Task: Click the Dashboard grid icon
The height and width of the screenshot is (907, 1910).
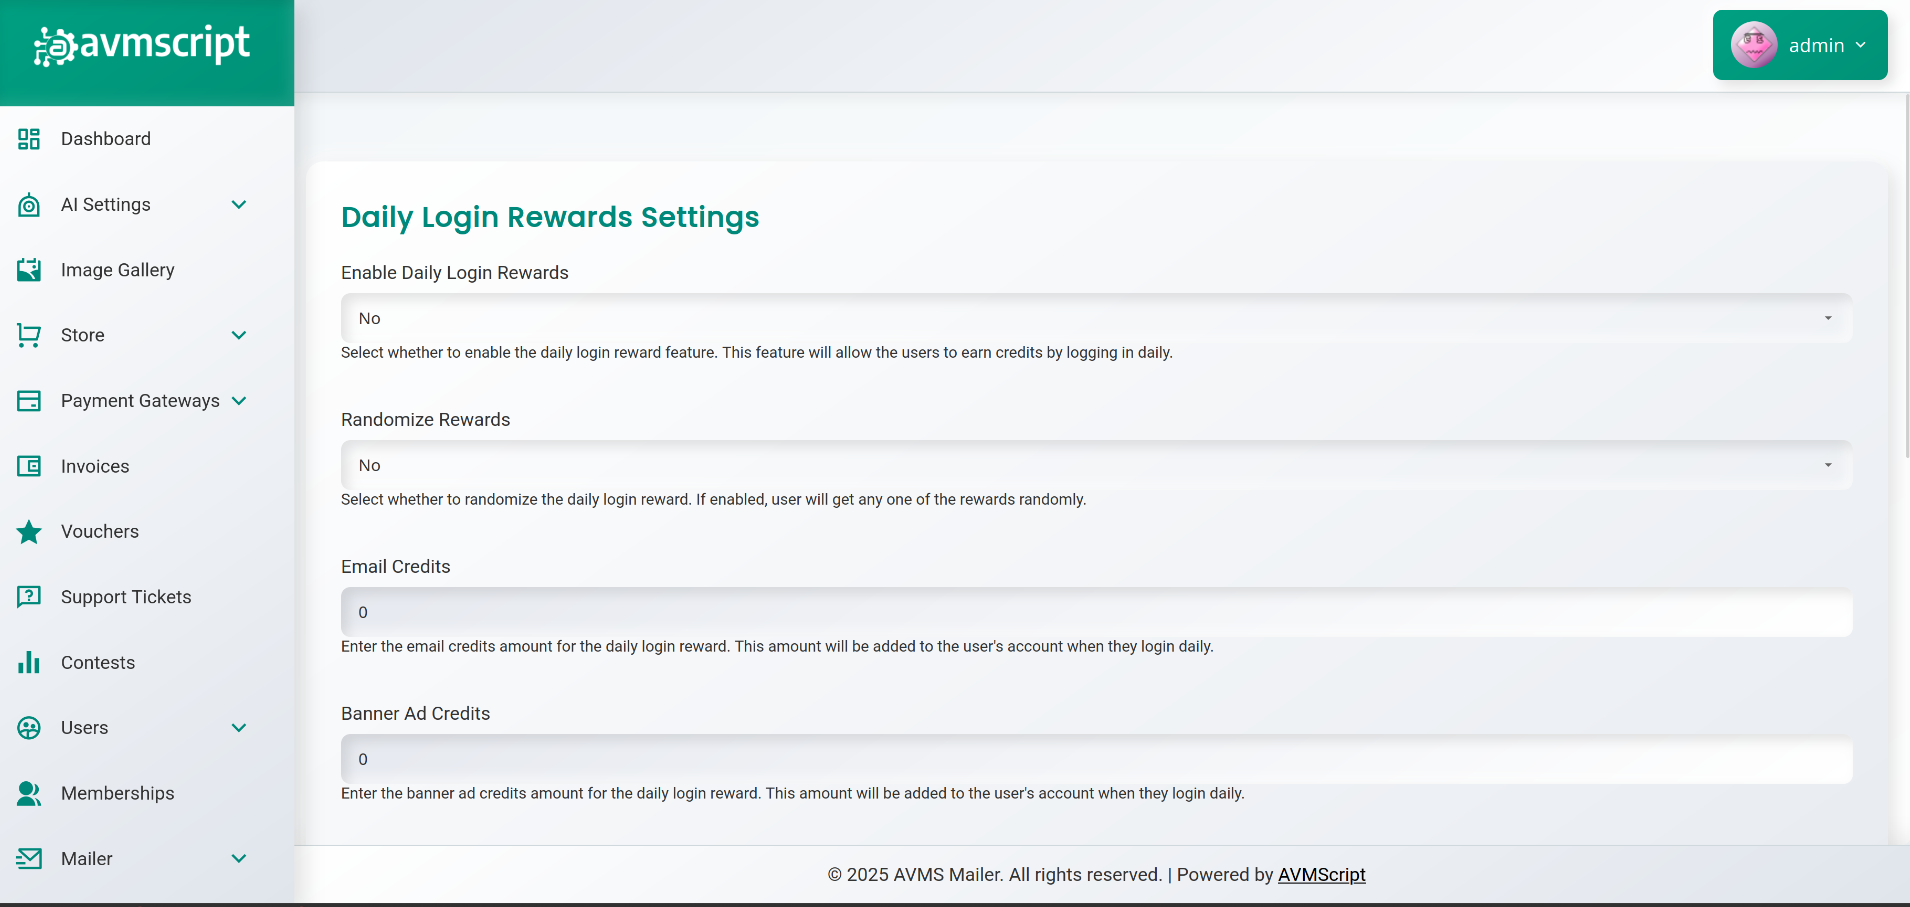Action: pyautogui.click(x=29, y=139)
